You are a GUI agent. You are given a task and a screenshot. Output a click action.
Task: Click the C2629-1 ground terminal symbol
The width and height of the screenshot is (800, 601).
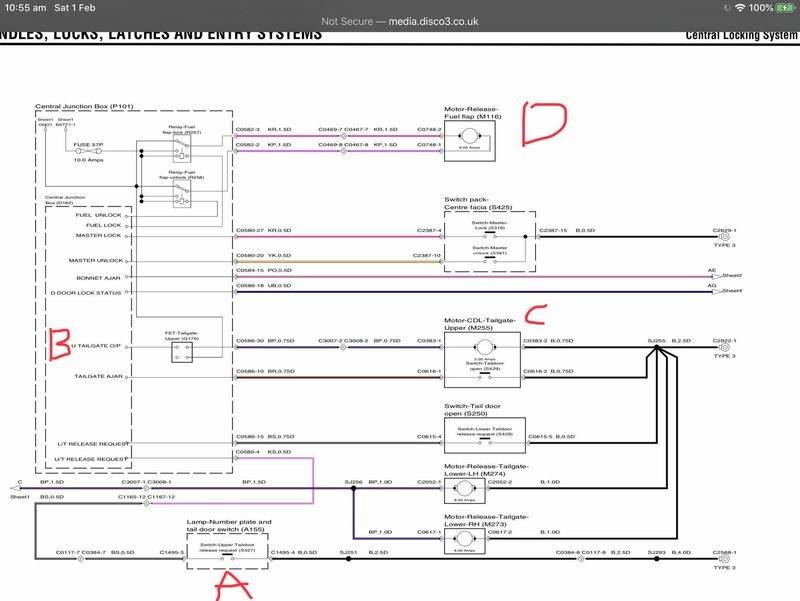(724, 237)
